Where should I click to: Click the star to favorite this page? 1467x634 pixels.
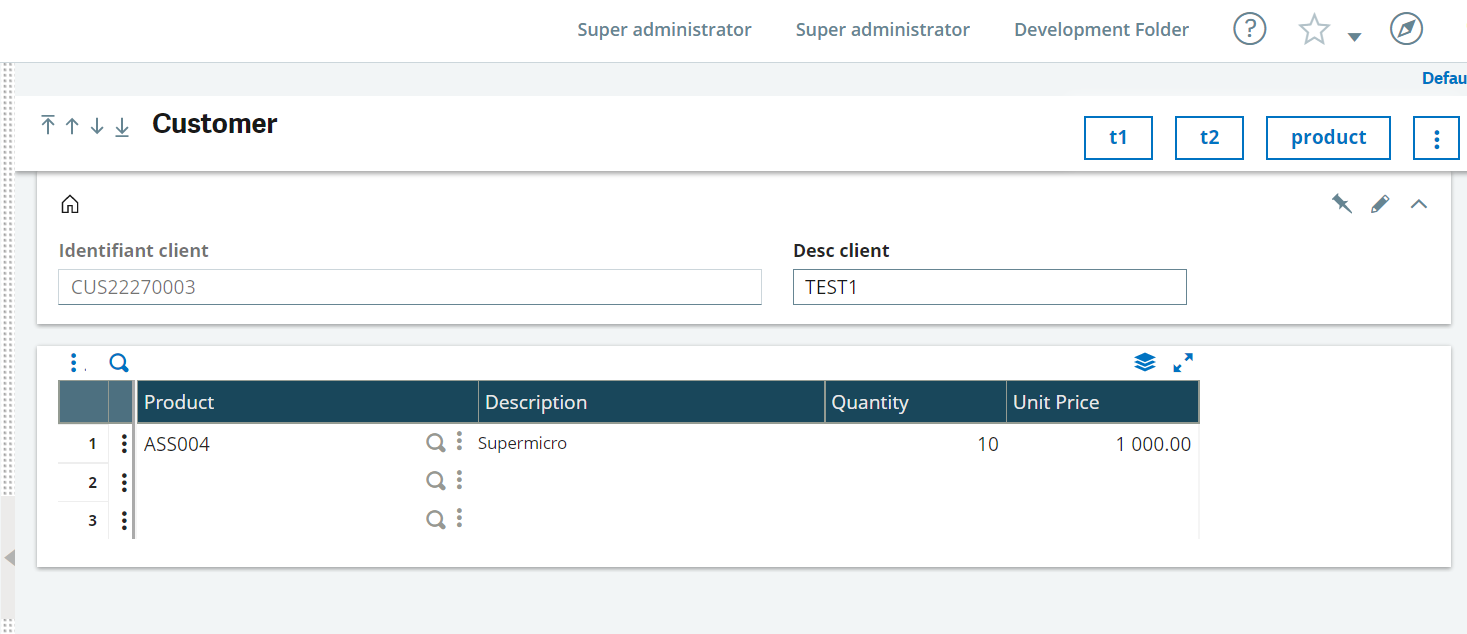click(1314, 29)
